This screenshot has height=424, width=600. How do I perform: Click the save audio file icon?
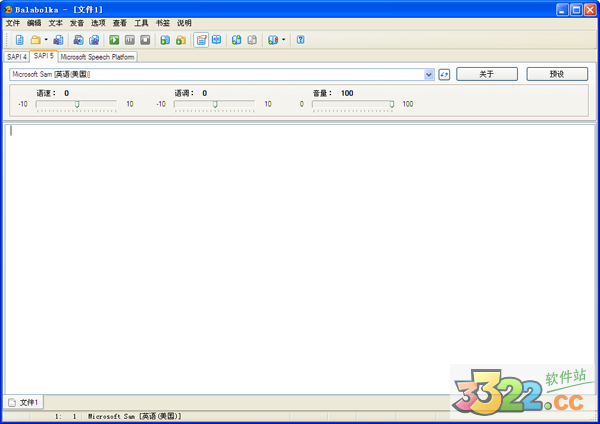click(x=78, y=40)
